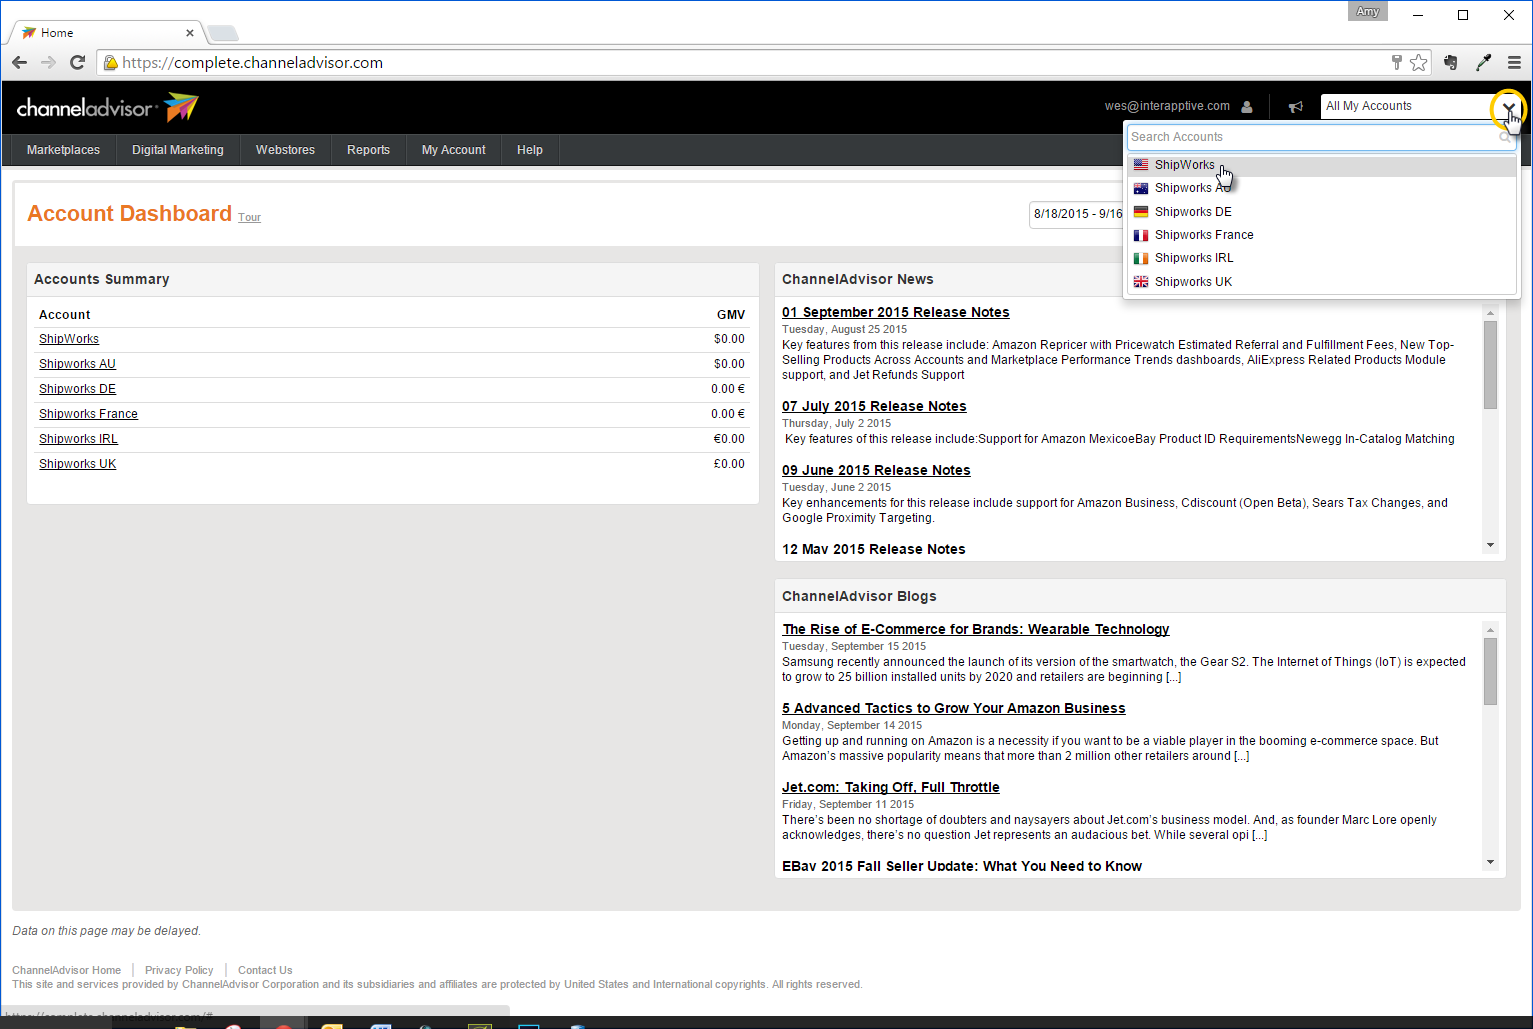Open Shipworks UK link in summary
Image resolution: width=1533 pixels, height=1029 pixels.
point(77,464)
